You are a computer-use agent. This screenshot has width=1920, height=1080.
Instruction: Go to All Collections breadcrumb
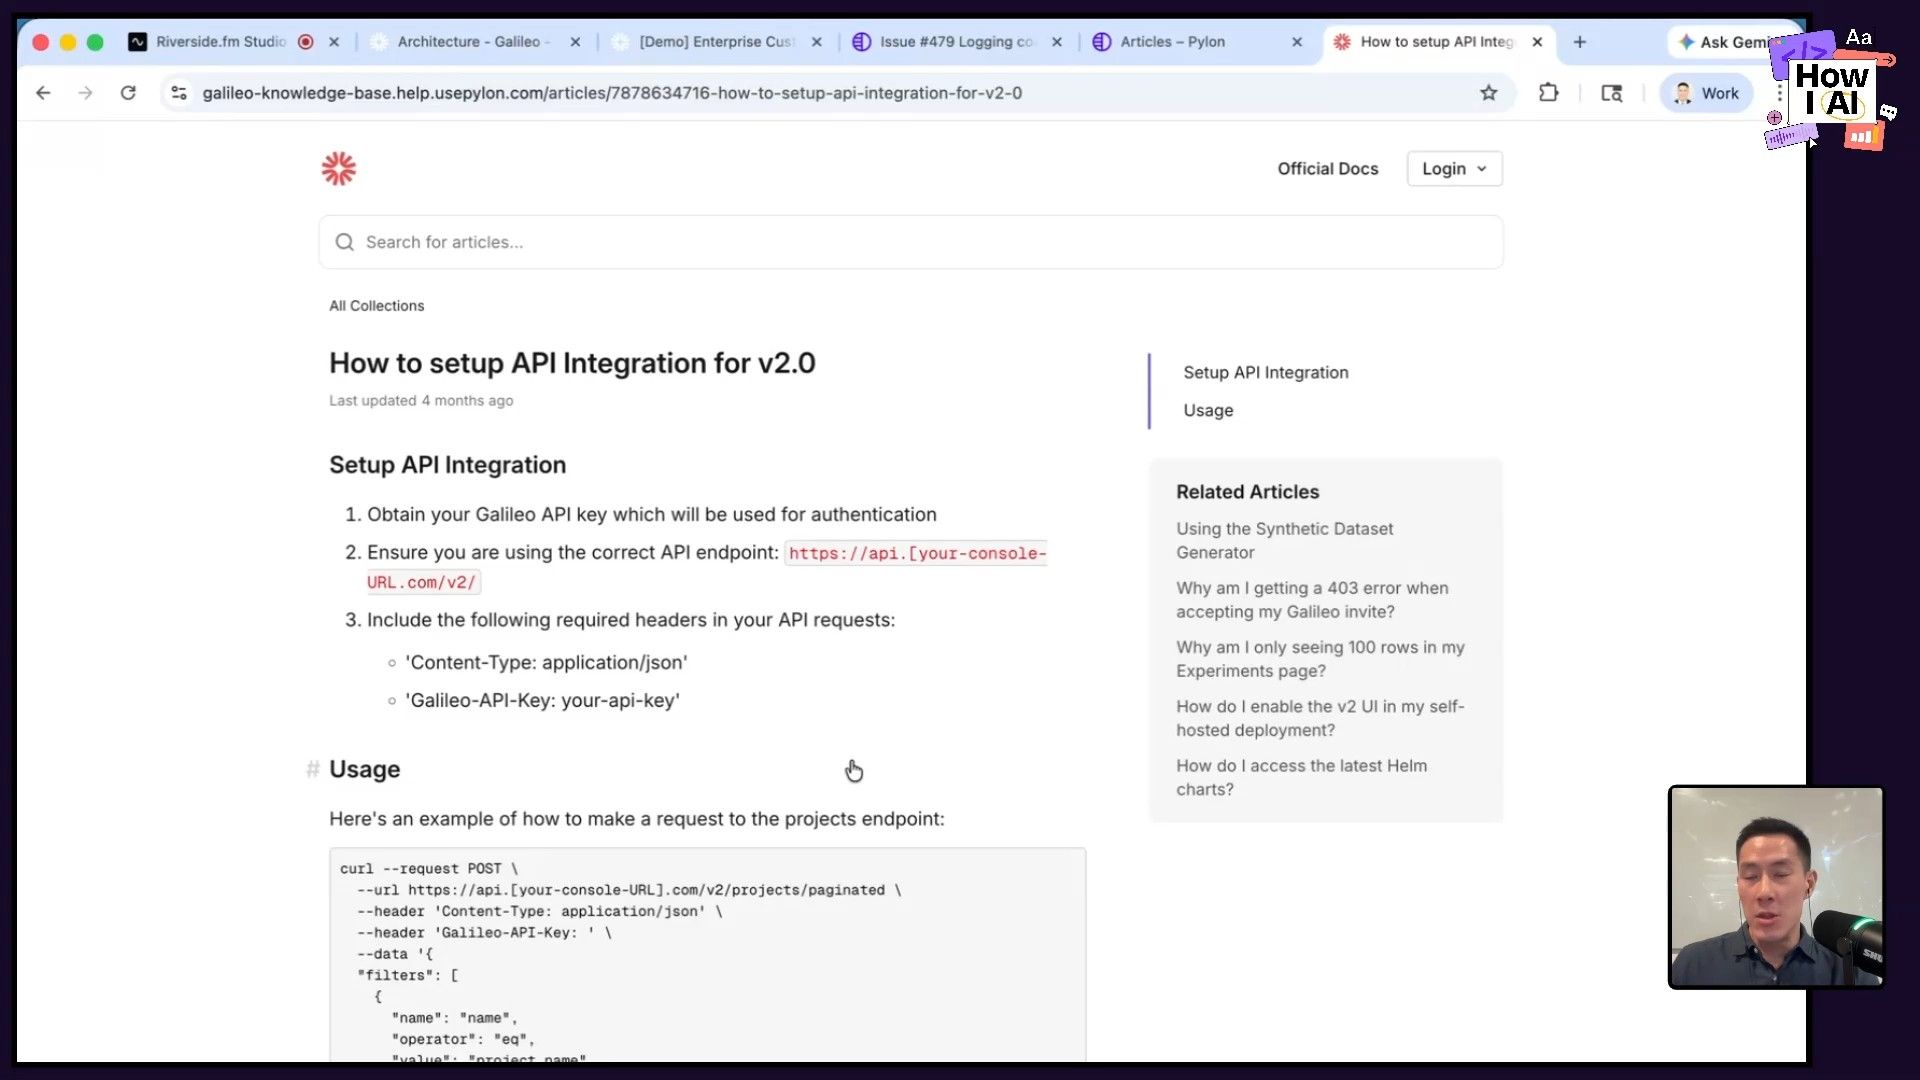[x=377, y=306]
